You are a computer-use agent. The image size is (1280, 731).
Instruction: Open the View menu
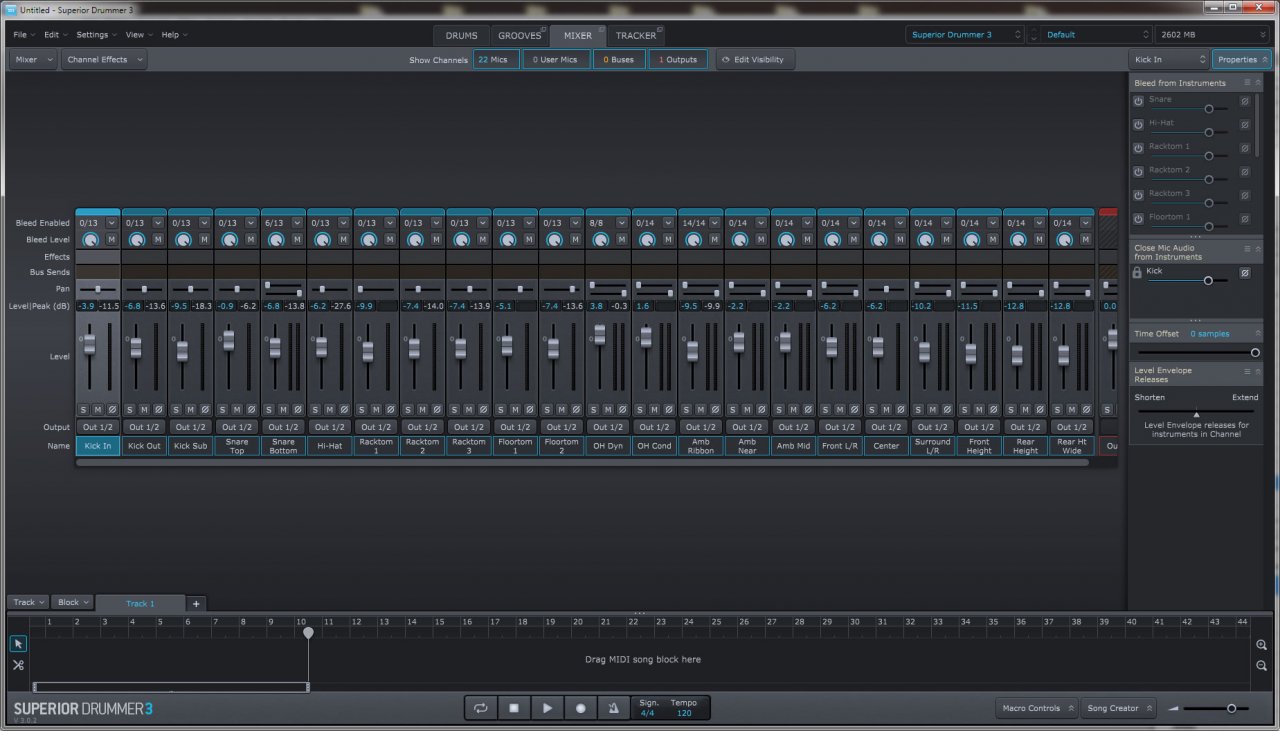(138, 34)
